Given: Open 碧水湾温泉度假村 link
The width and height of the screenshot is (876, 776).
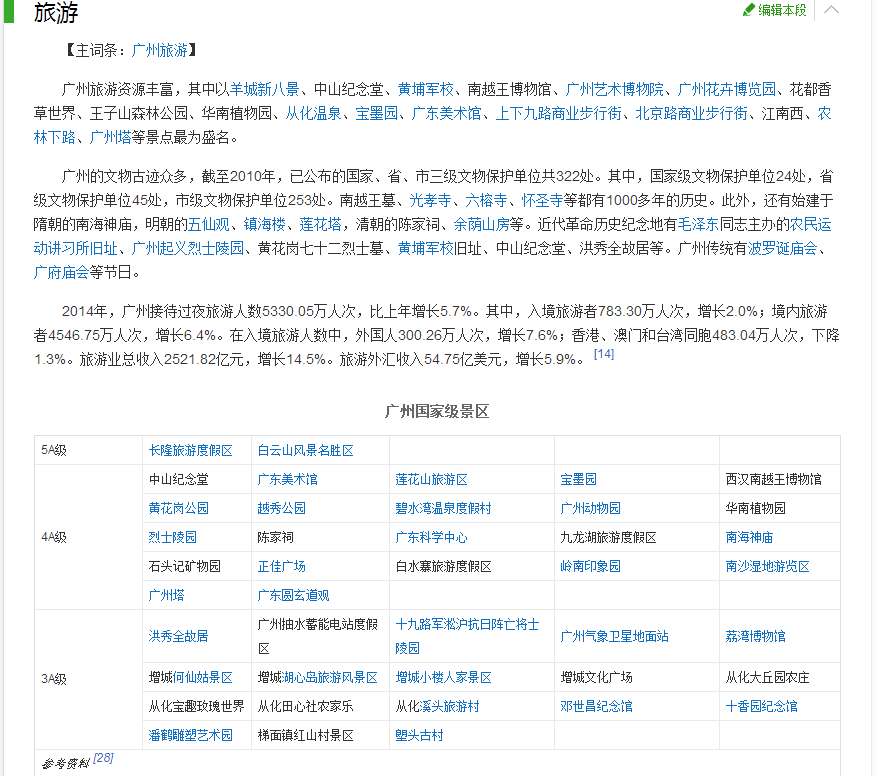Looking at the screenshot, I should [x=444, y=509].
